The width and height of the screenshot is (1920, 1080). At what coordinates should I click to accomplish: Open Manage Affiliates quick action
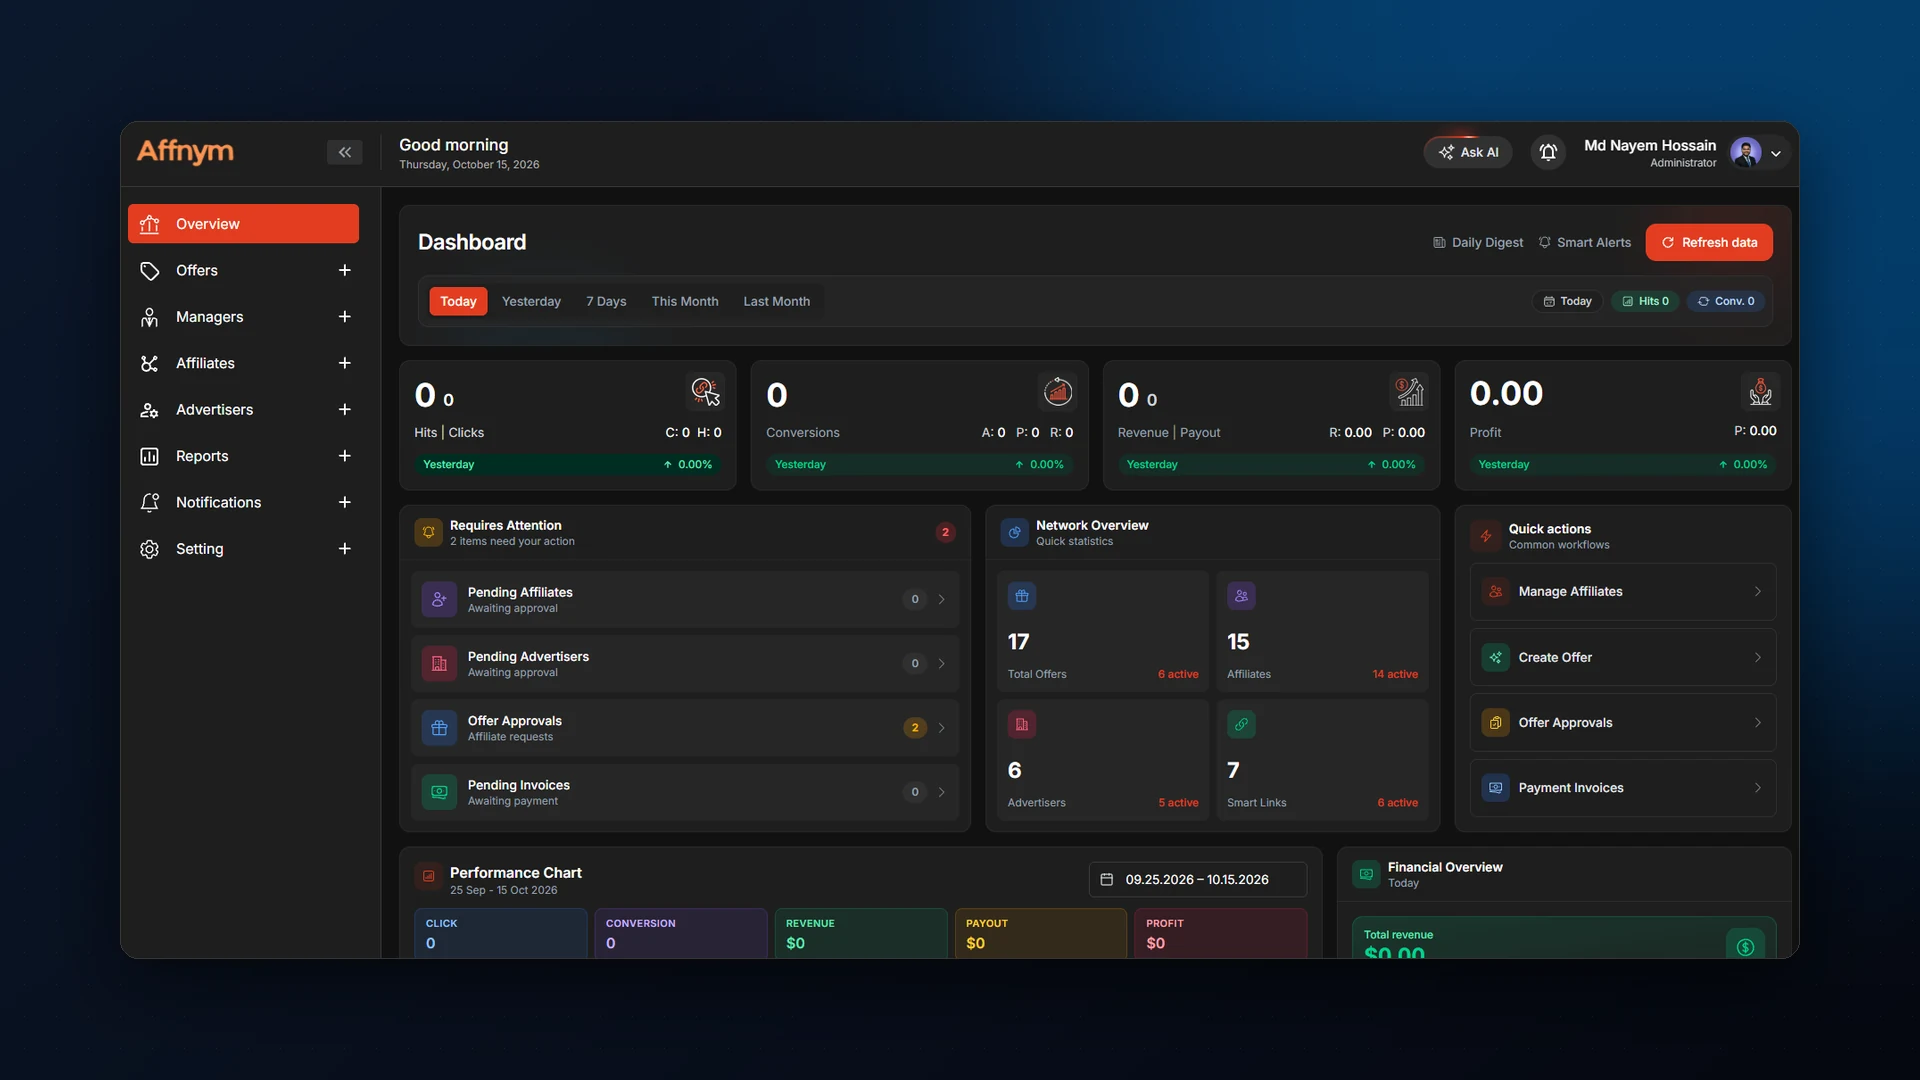tap(1622, 592)
